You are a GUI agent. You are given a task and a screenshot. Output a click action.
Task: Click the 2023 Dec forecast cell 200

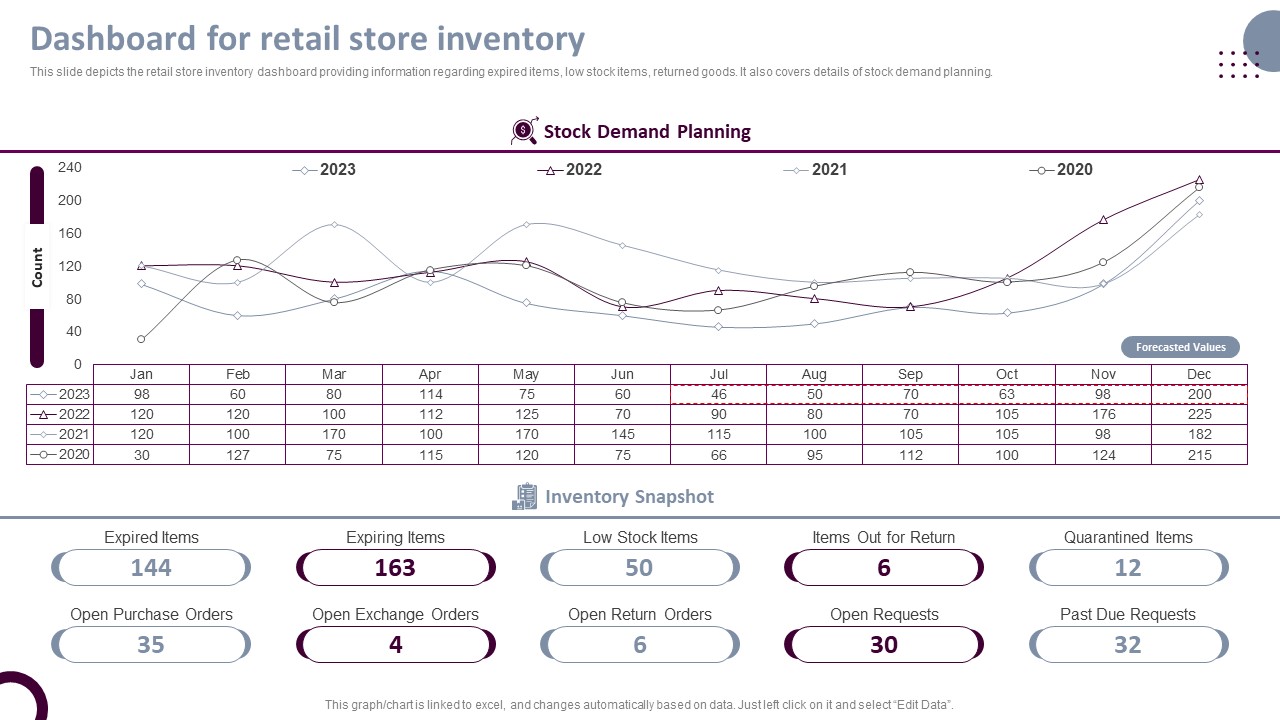(x=1199, y=394)
